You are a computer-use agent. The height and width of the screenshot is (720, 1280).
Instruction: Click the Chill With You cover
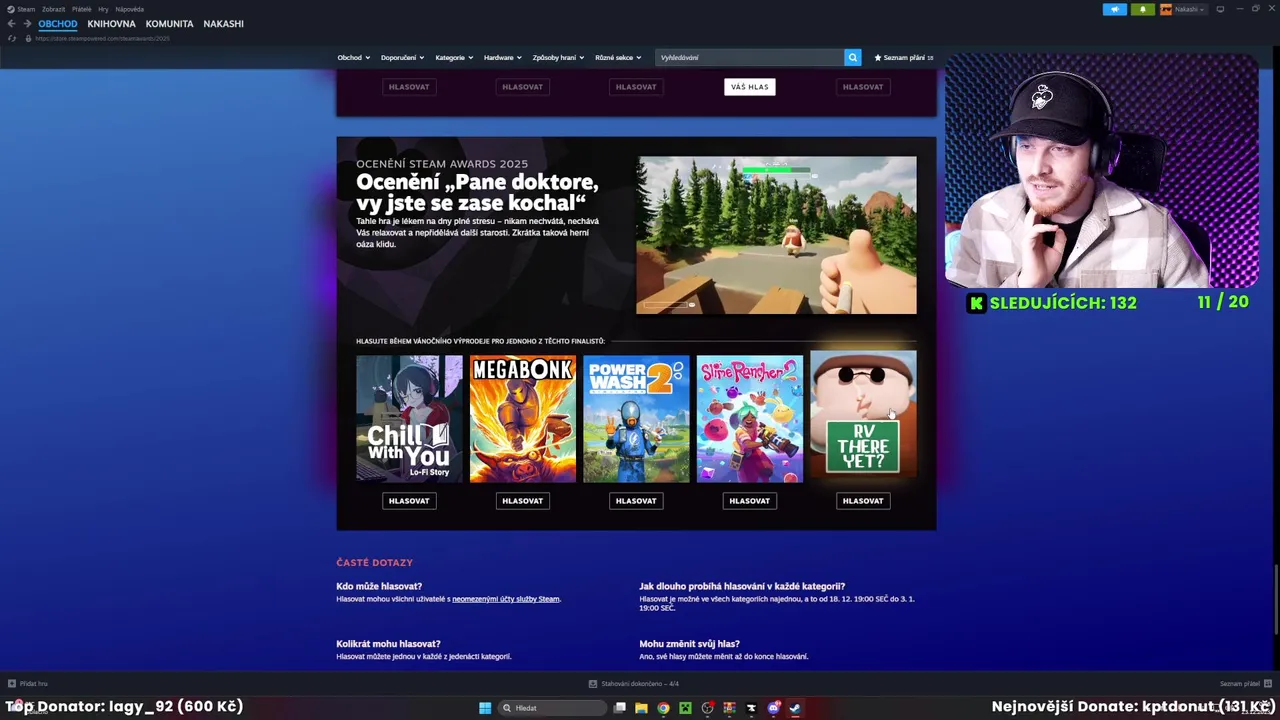tap(409, 419)
